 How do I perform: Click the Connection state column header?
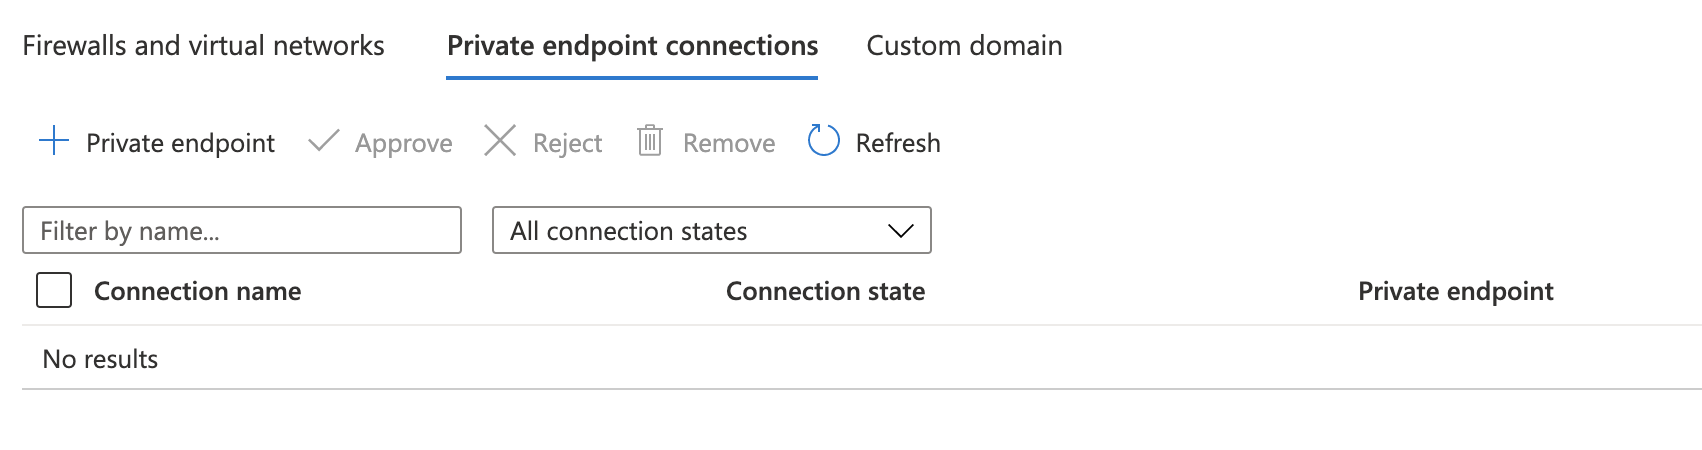click(825, 291)
